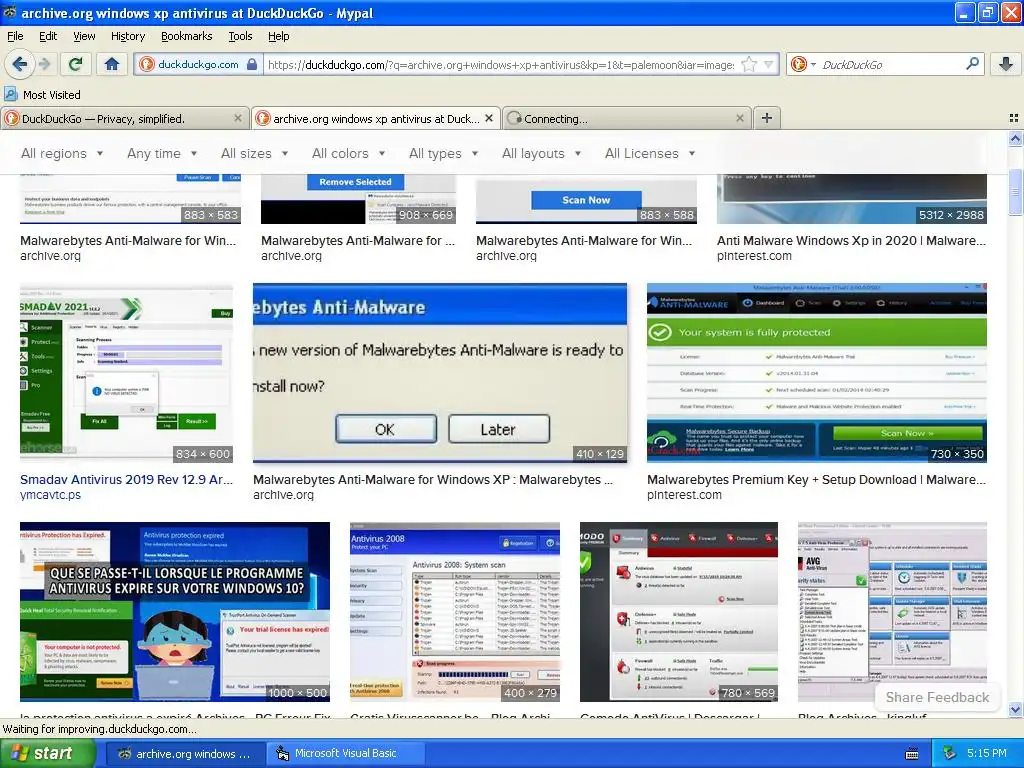This screenshot has height=768, width=1024.
Task: Click the padlock site identity icon
Action: (252, 64)
